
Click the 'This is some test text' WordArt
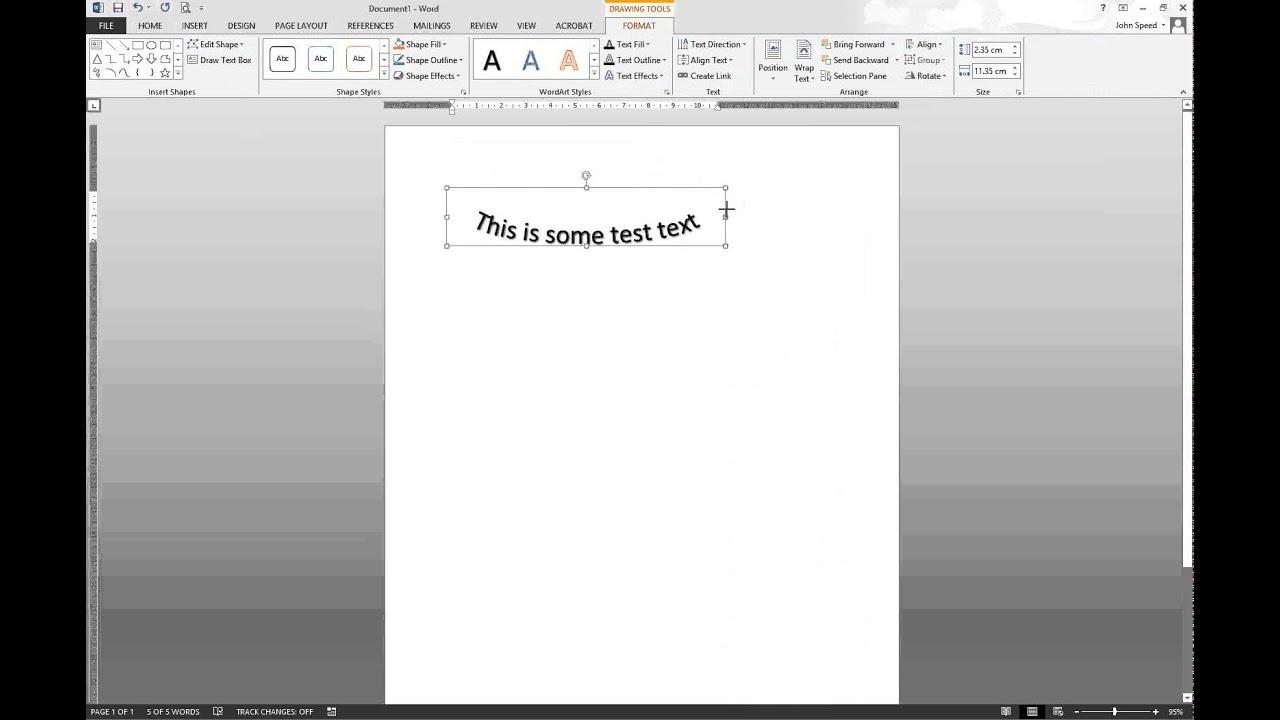(587, 229)
